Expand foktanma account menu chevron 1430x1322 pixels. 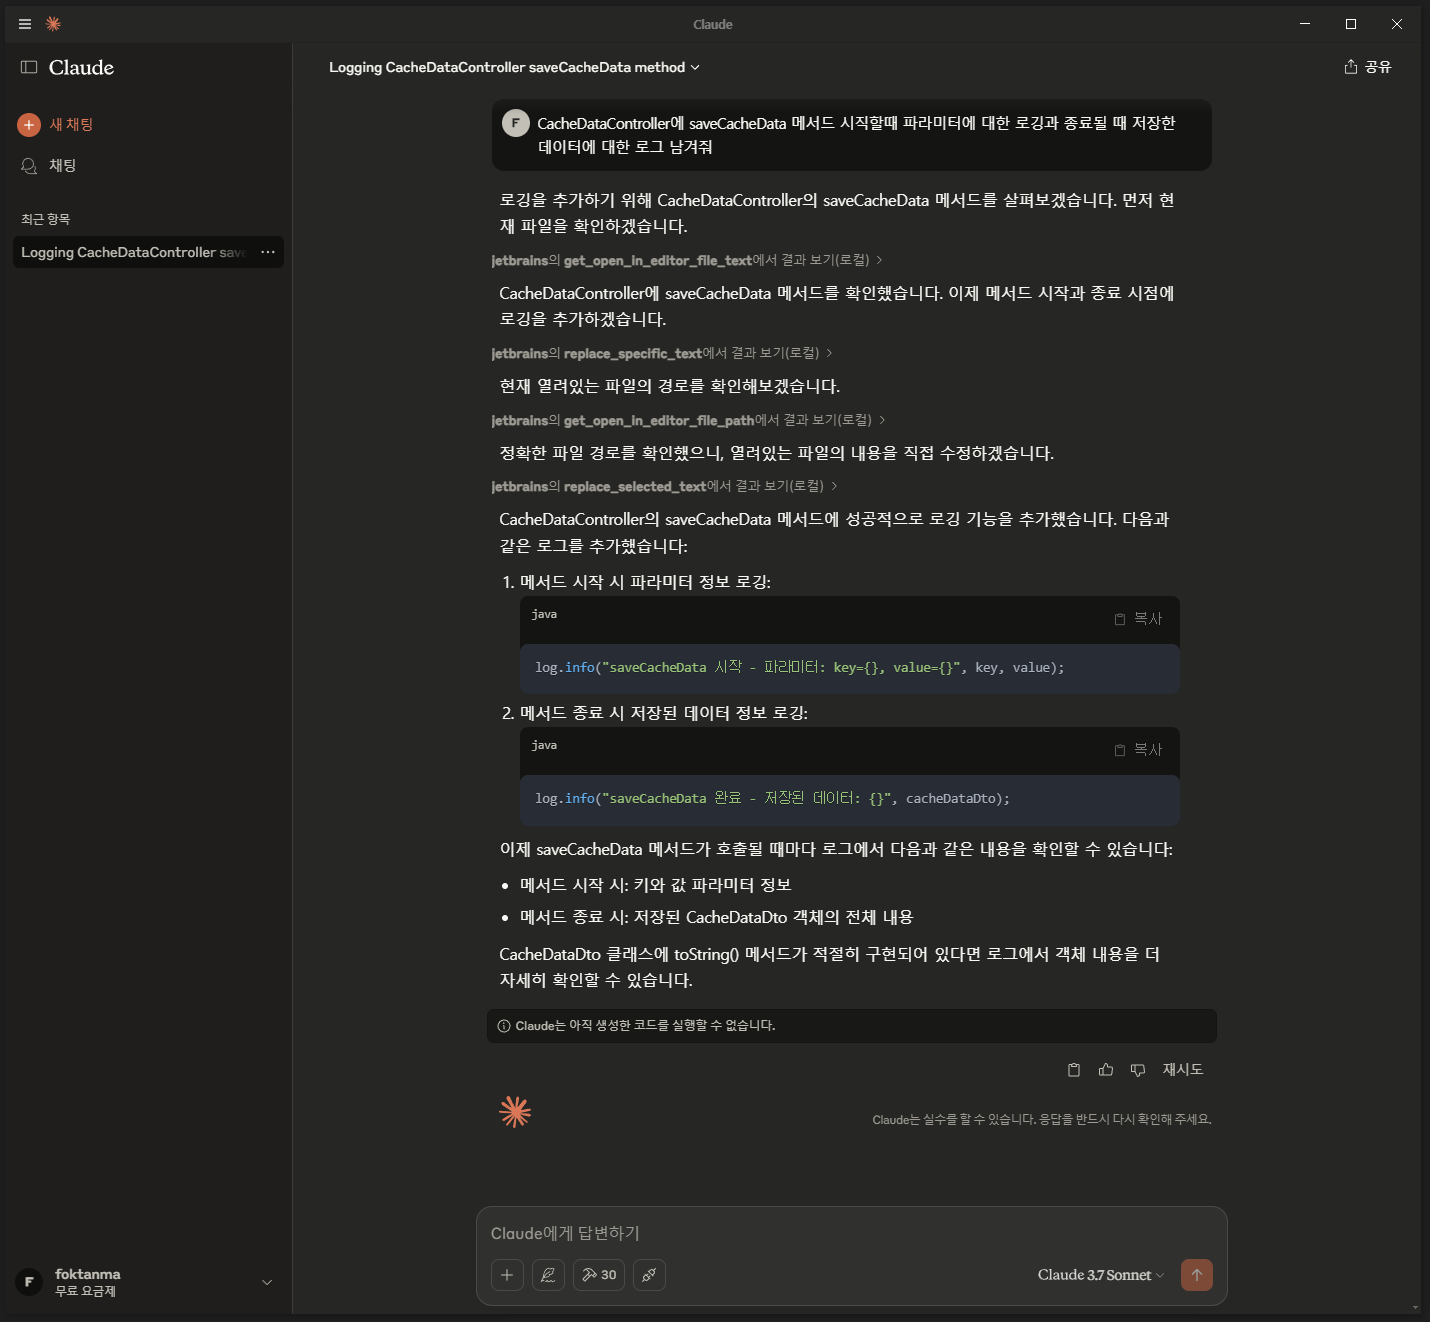[x=267, y=1283]
